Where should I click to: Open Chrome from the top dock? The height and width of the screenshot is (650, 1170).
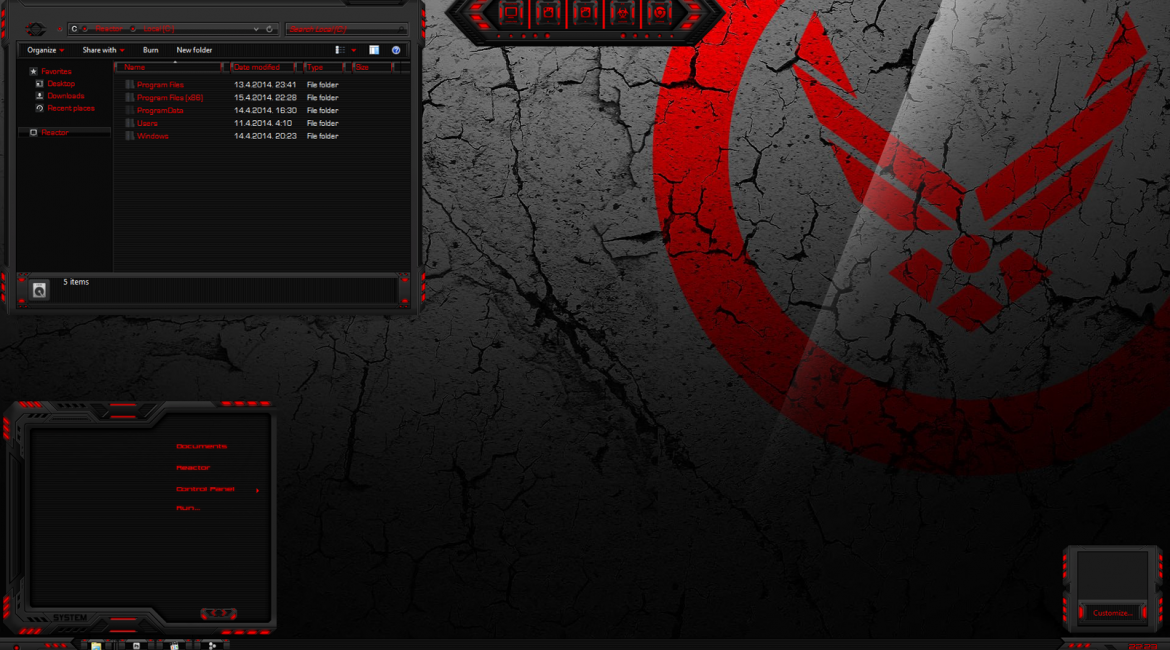pyautogui.click(x=660, y=13)
